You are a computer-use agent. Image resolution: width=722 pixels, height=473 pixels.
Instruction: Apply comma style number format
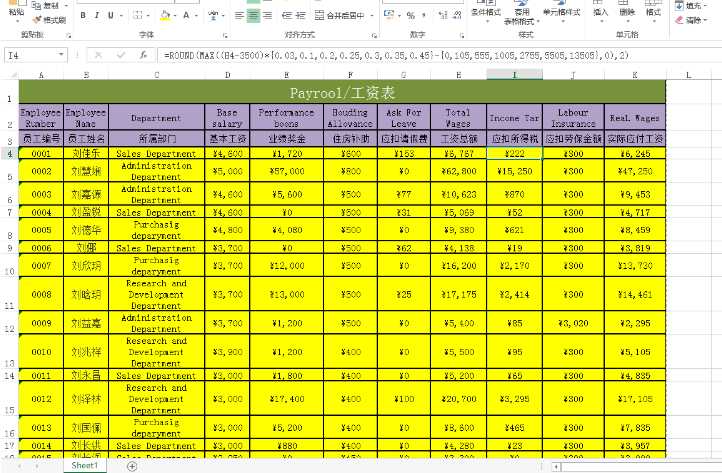424,16
